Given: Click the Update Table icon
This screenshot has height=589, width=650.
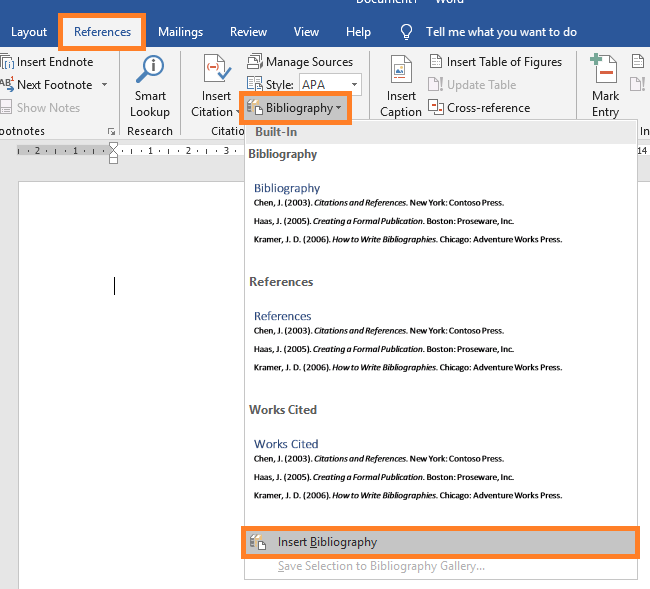Looking at the screenshot, I should 436,85.
